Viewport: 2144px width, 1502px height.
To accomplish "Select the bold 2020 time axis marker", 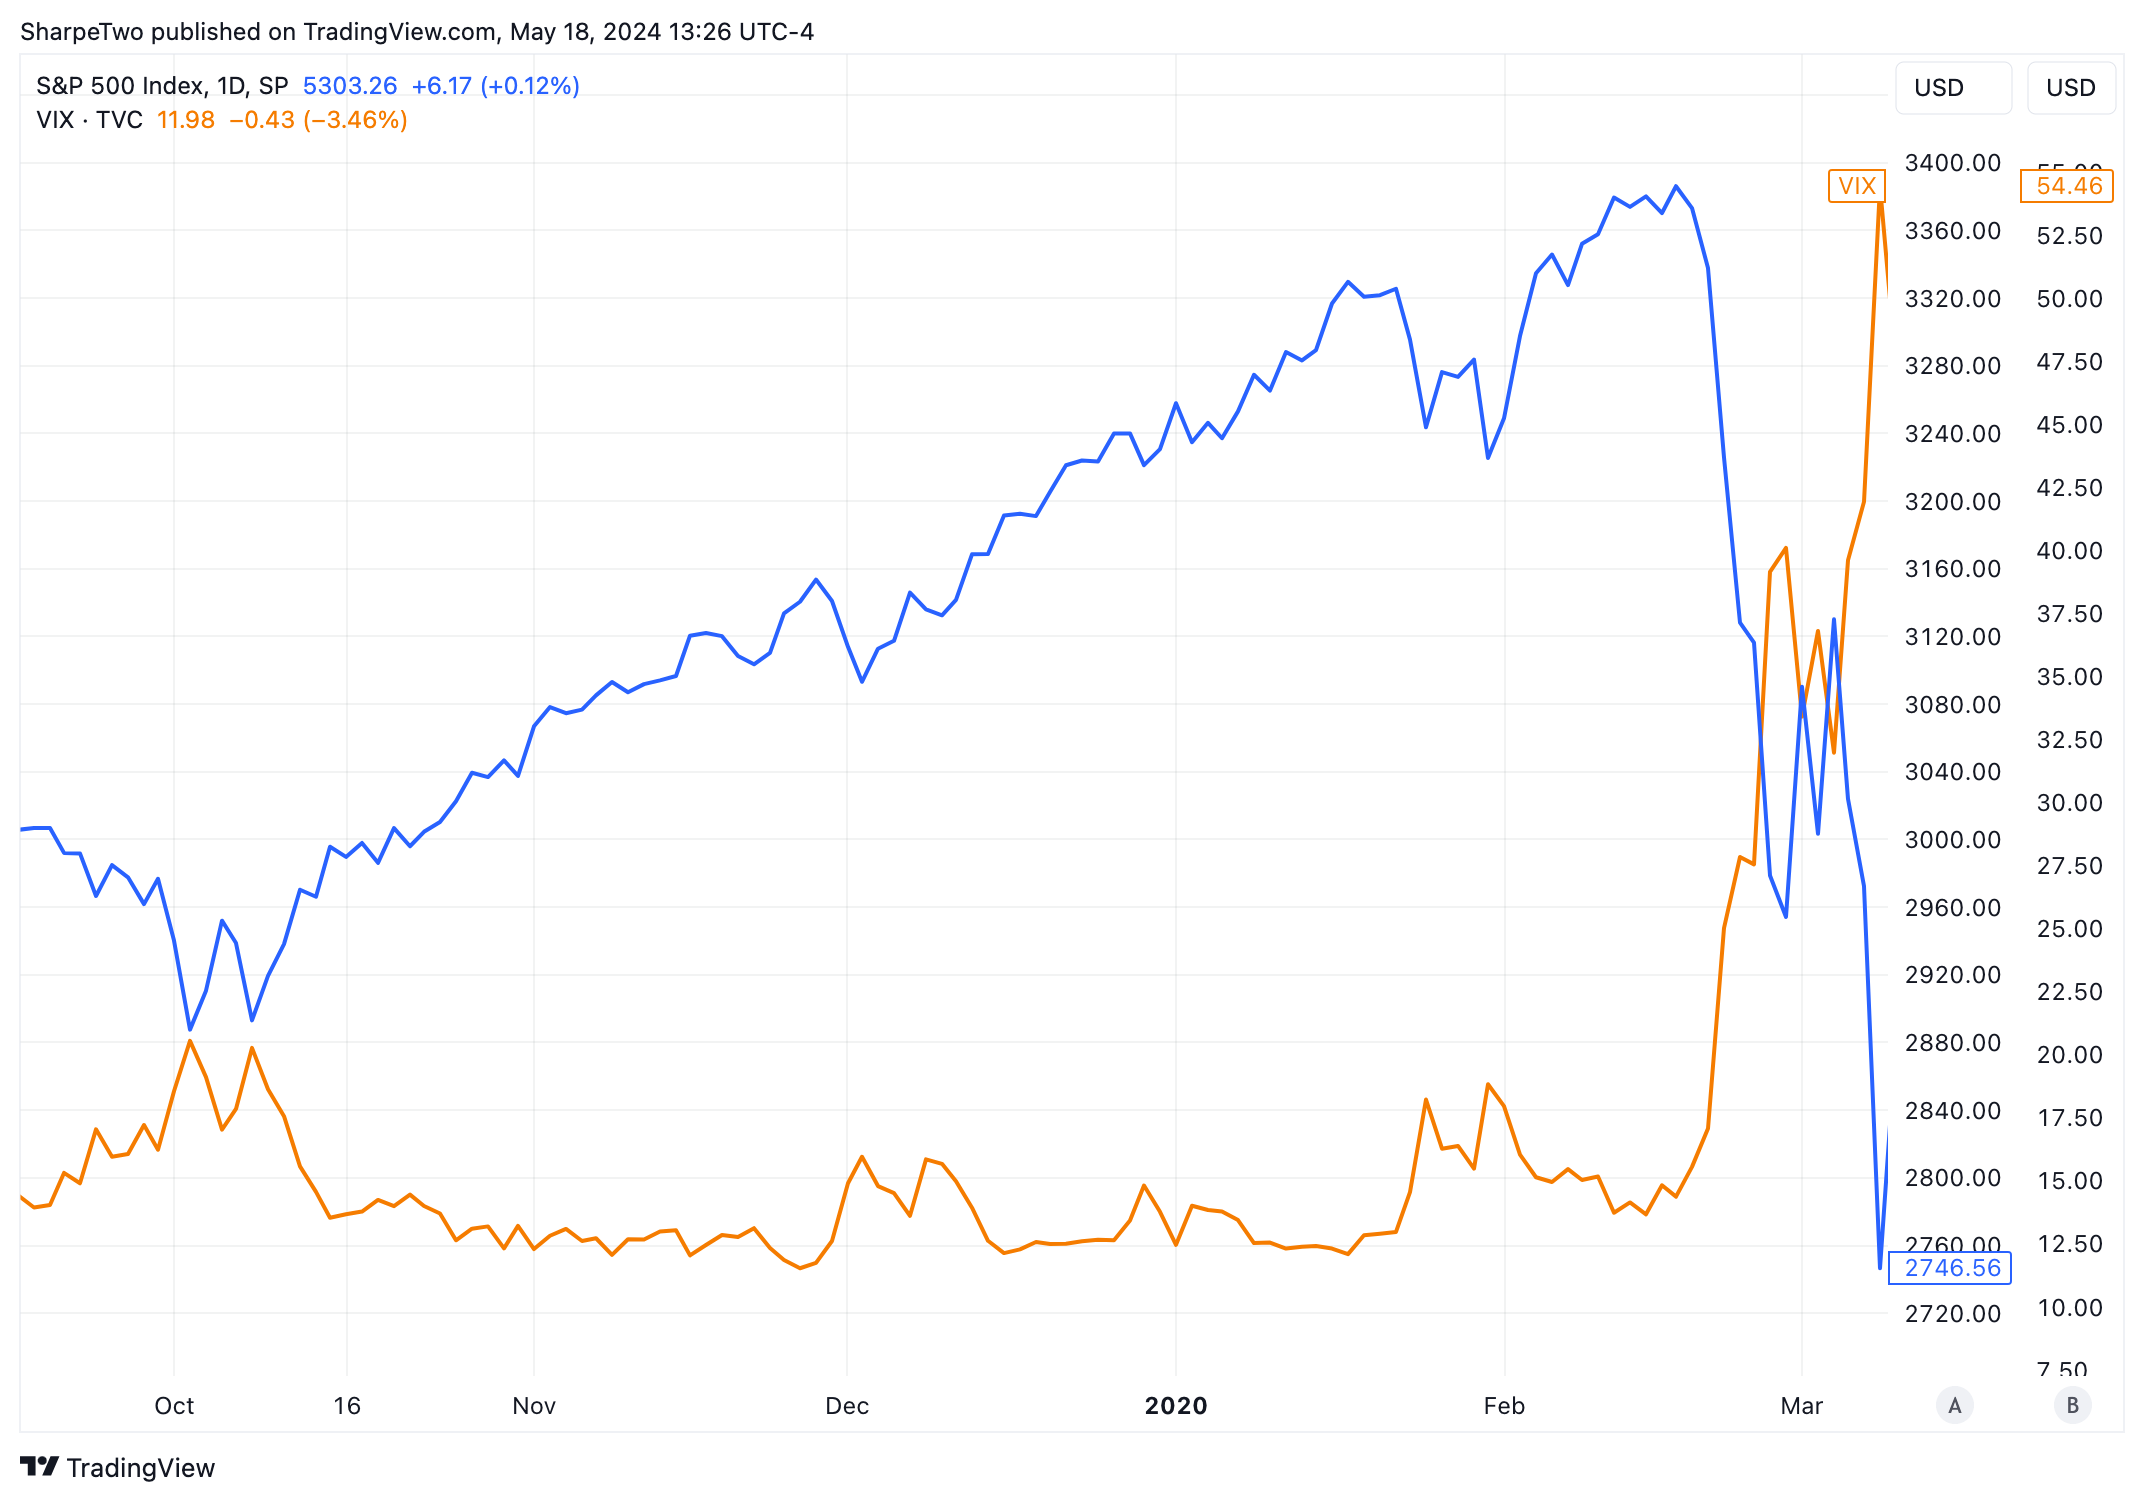I will tap(1175, 1406).
